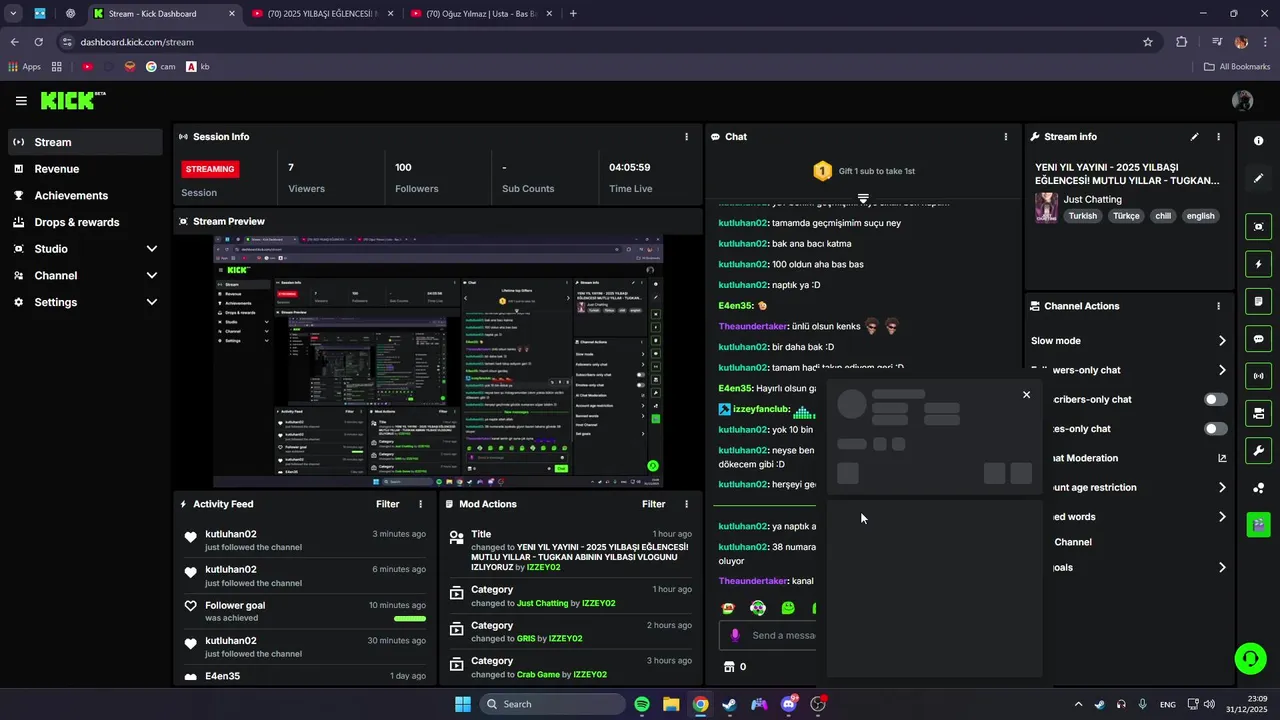
Task: Click Follower goal green progress bar
Action: pyautogui.click(x=410, y=619)
